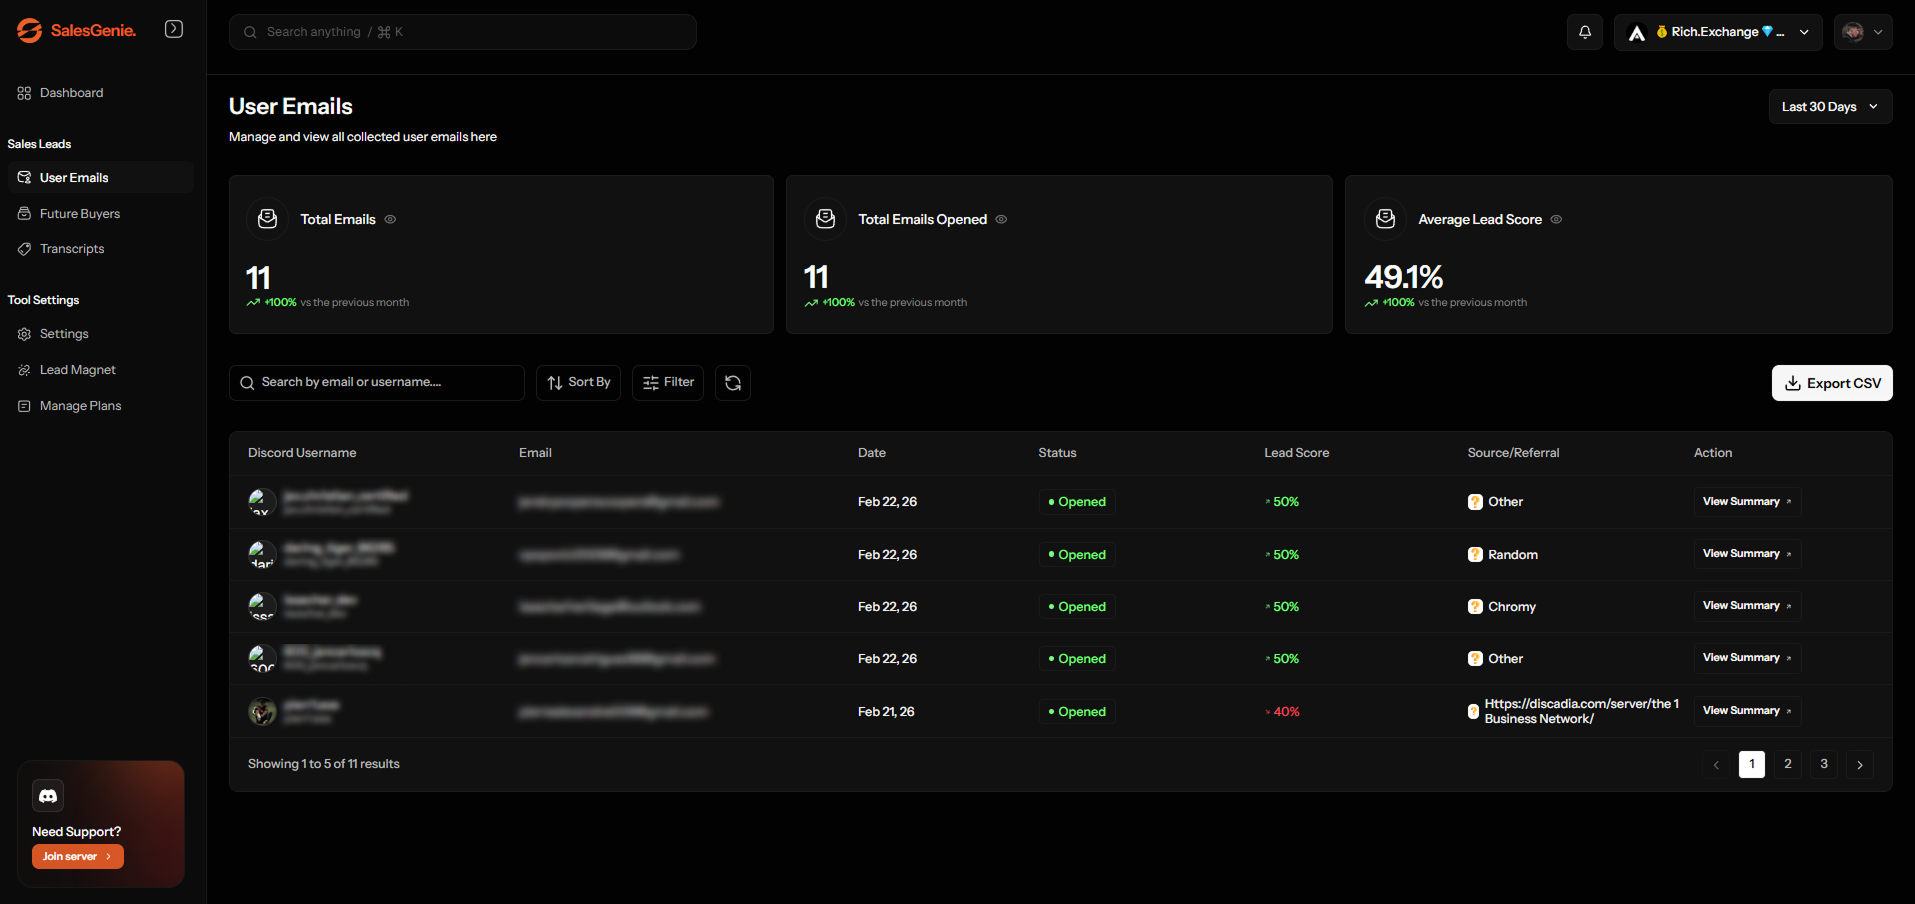1915x904 pixels.
Task: Toggle visibility of the Total Emails stat
Action: click(x=390, y=219)
